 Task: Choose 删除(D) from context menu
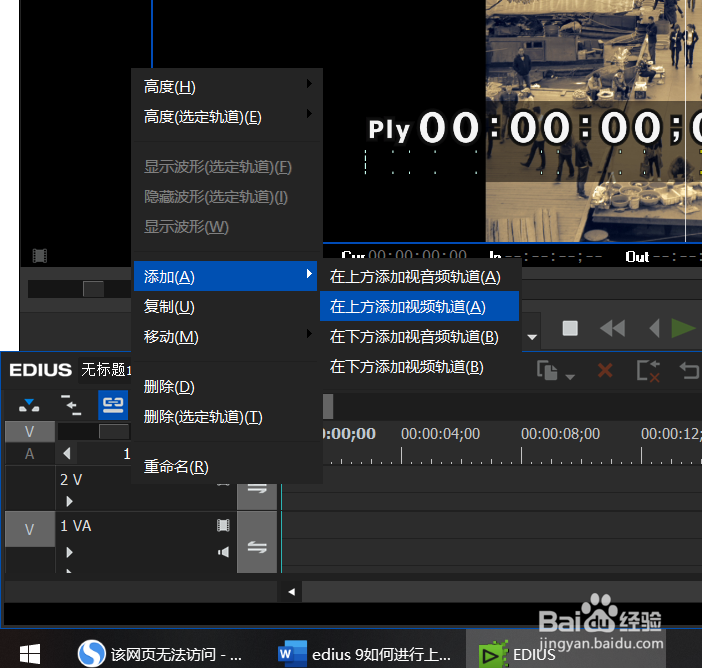pyautogui.click(x=226, y=386)
